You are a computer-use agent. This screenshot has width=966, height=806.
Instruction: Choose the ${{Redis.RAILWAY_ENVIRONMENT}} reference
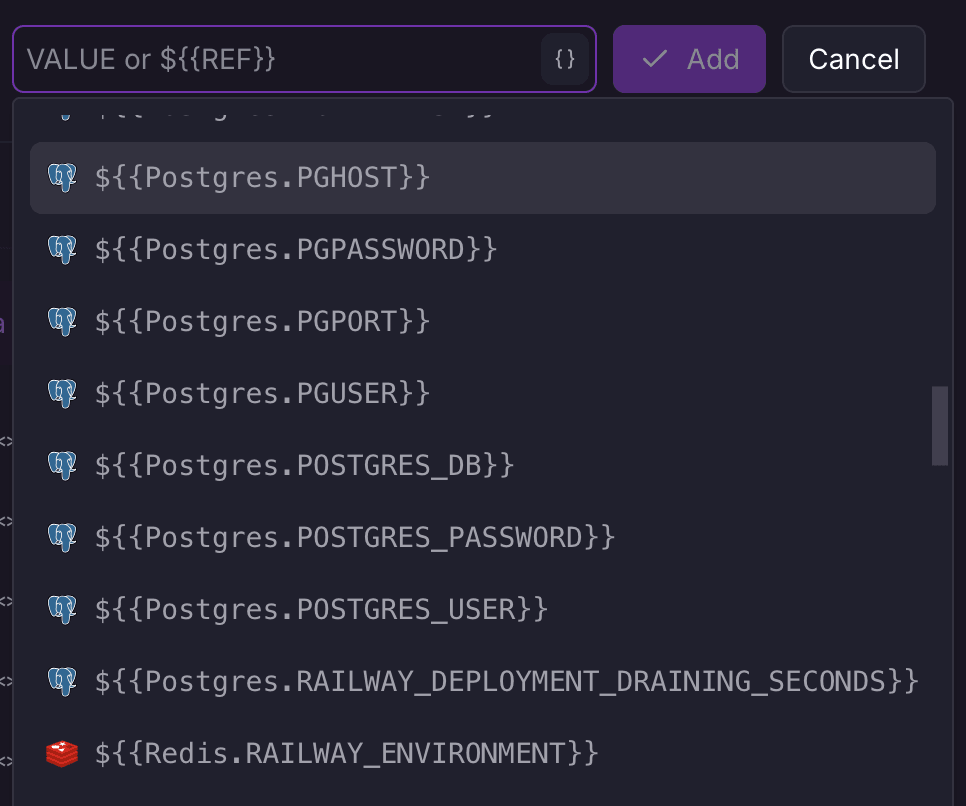[346, 754]
